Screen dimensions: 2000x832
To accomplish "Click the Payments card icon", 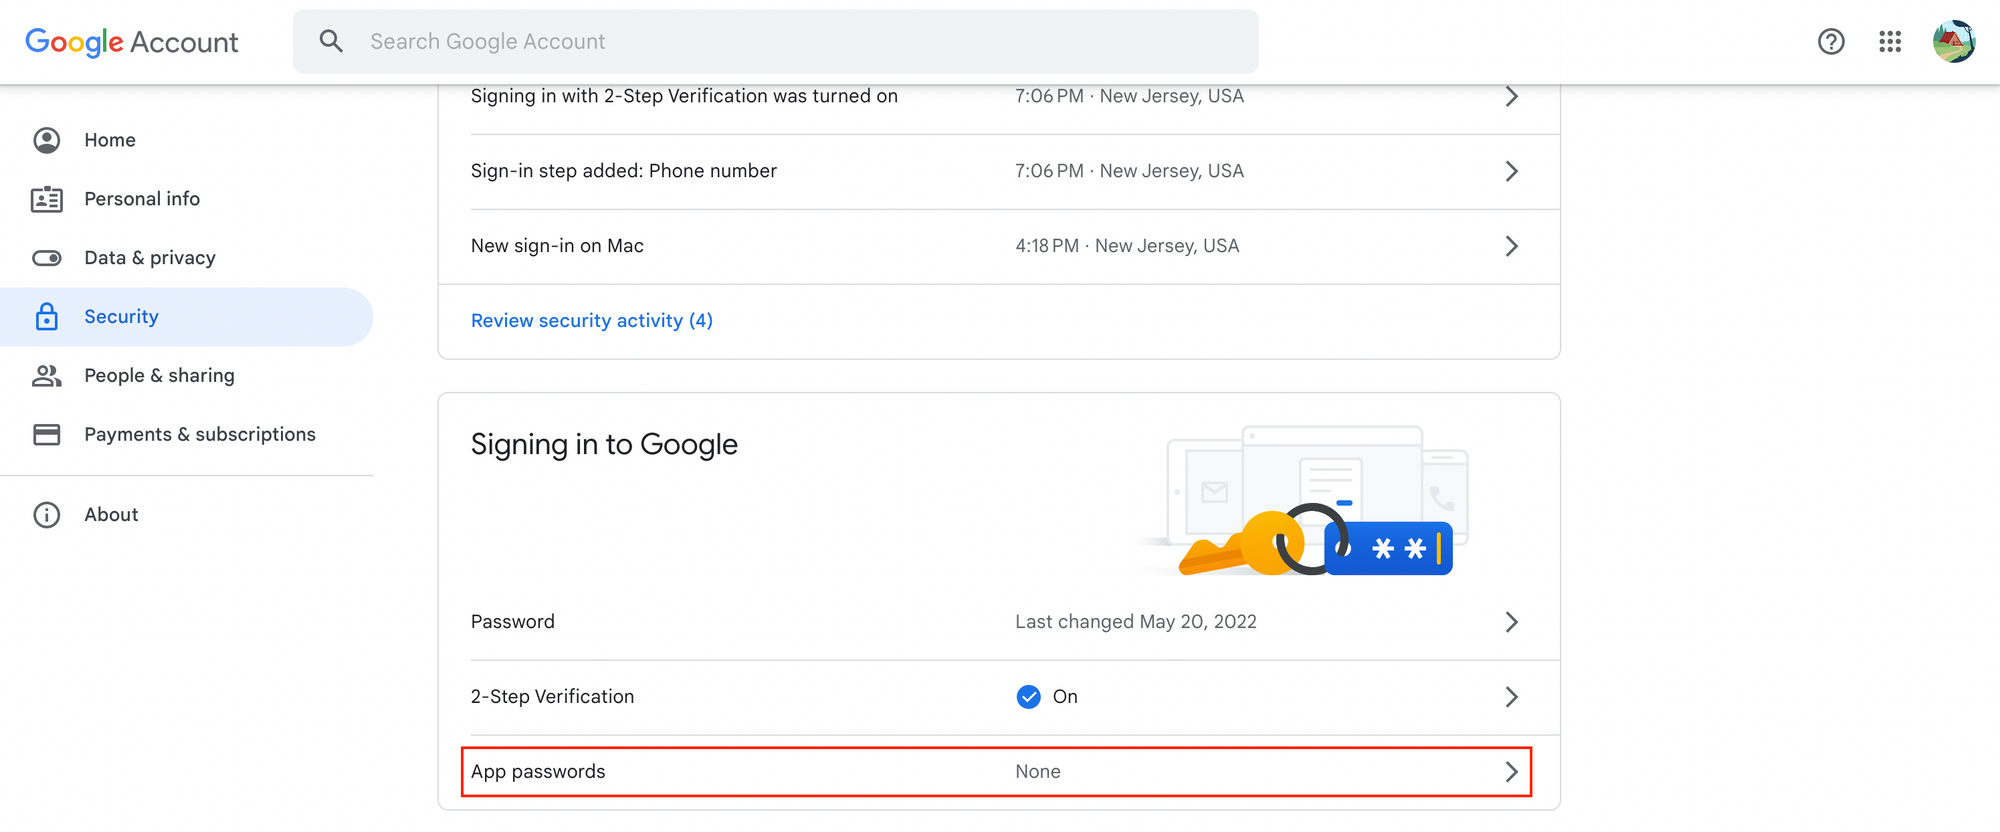I will pos(47,434).
